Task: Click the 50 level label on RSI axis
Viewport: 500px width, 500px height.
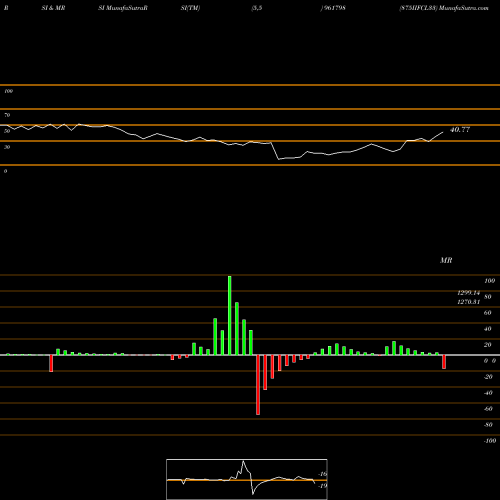Action: coord(7,131)
